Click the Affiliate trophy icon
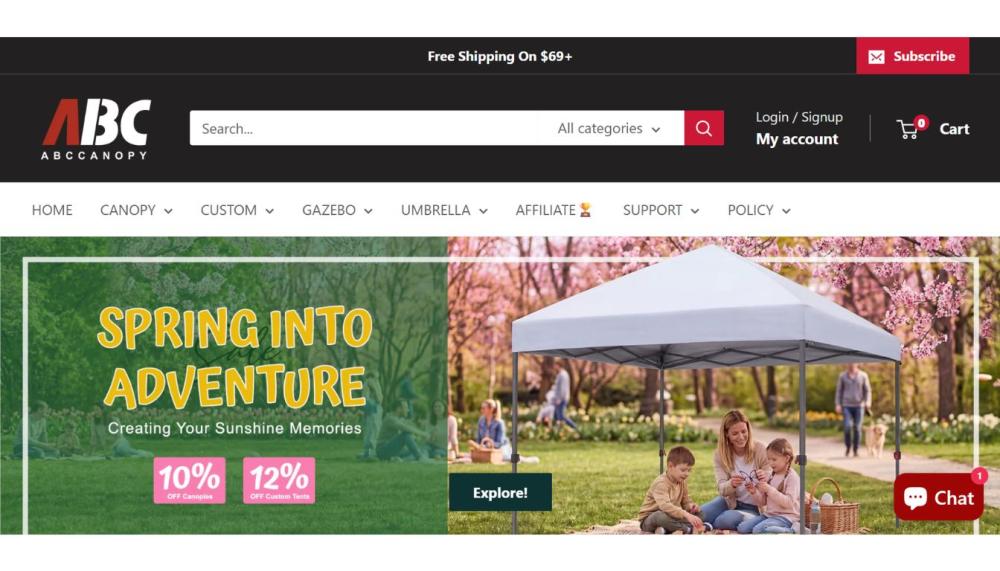This screenshot has height=571, width=1000. 585,210
